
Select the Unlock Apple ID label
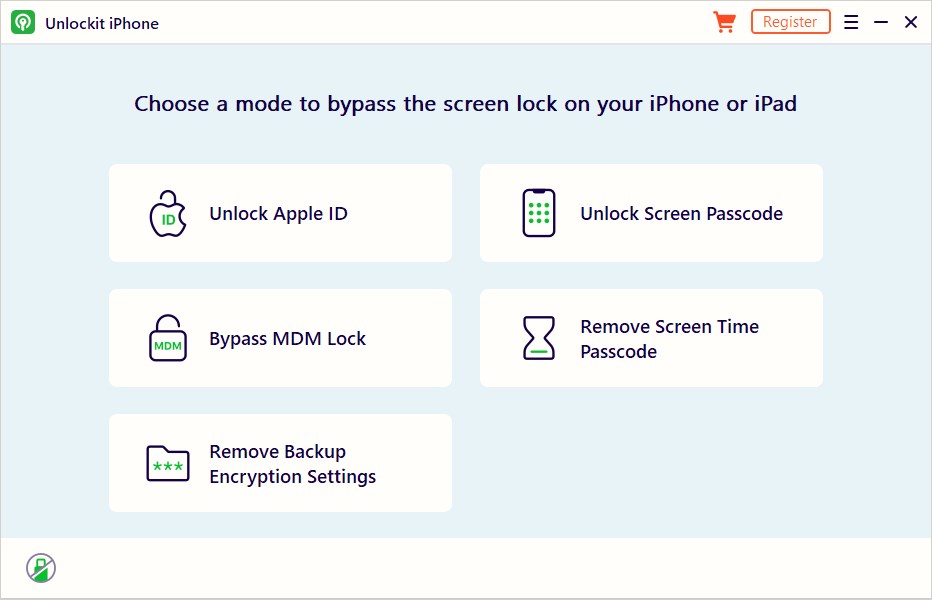[278, 214]
